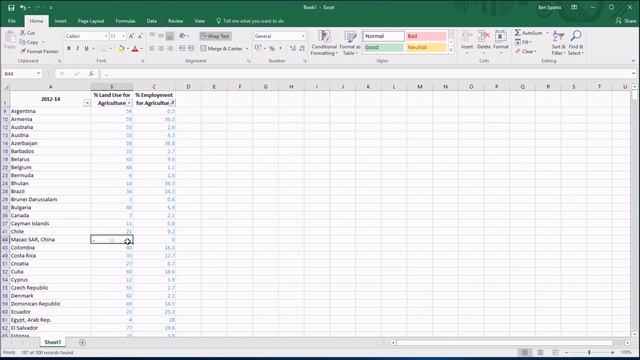Open the General number format dropdown
The image size is (640, 360).
pos(303,36)
